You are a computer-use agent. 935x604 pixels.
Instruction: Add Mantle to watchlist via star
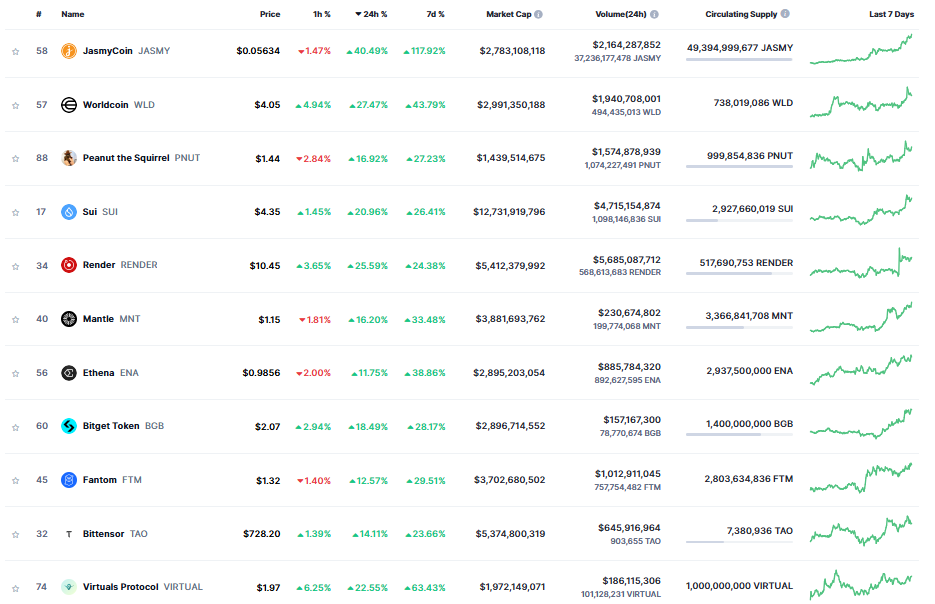point(16,320)
